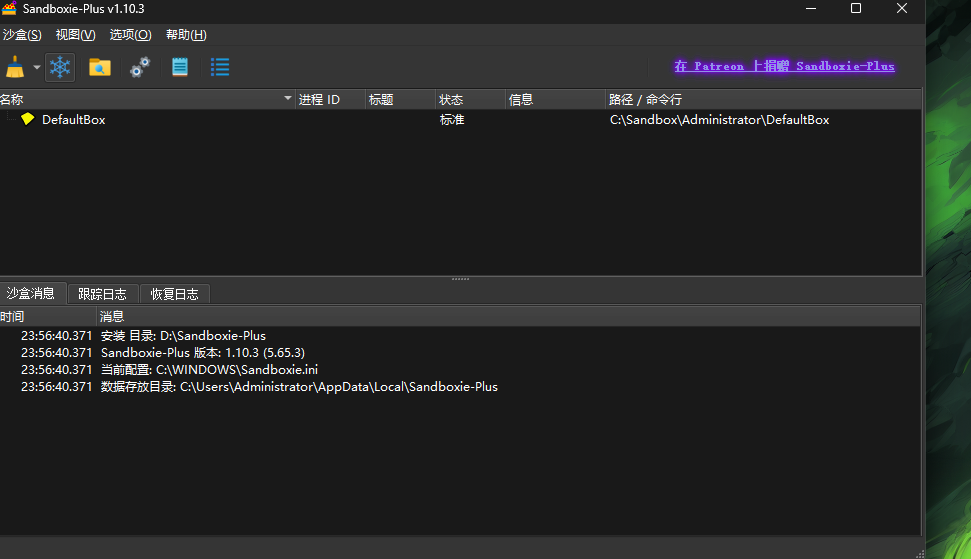
Task: Toggle the snowflake pause-forced-programs button
Action: (x=60, y=67)
